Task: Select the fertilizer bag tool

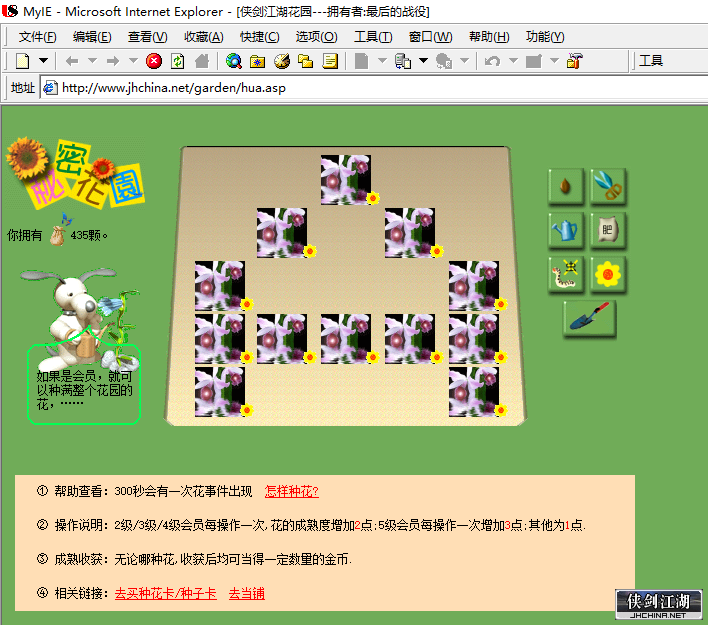Action: (608, 230)
